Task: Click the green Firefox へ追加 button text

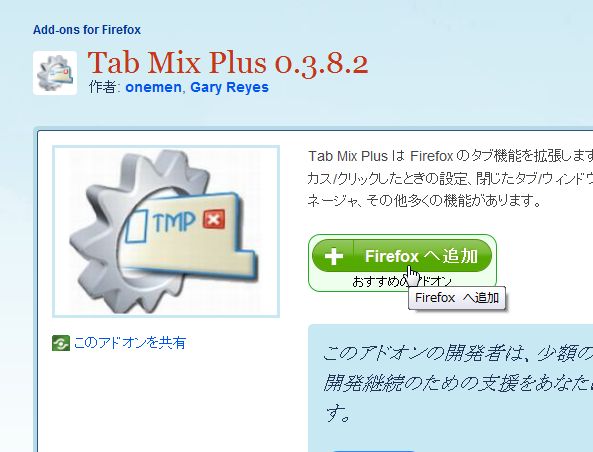Action: pyautogui.click(x=421, y=256)
